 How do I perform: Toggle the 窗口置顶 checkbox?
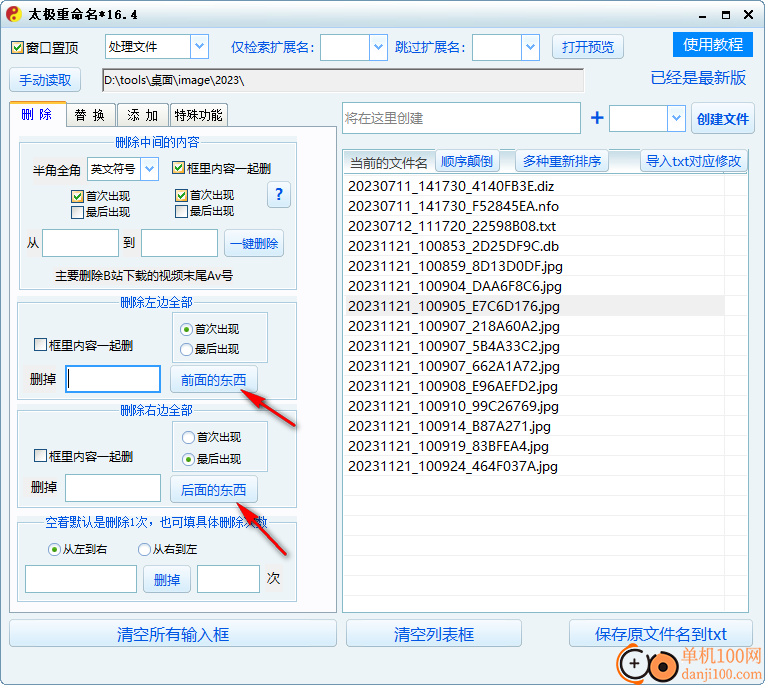(x=17, y=48)
